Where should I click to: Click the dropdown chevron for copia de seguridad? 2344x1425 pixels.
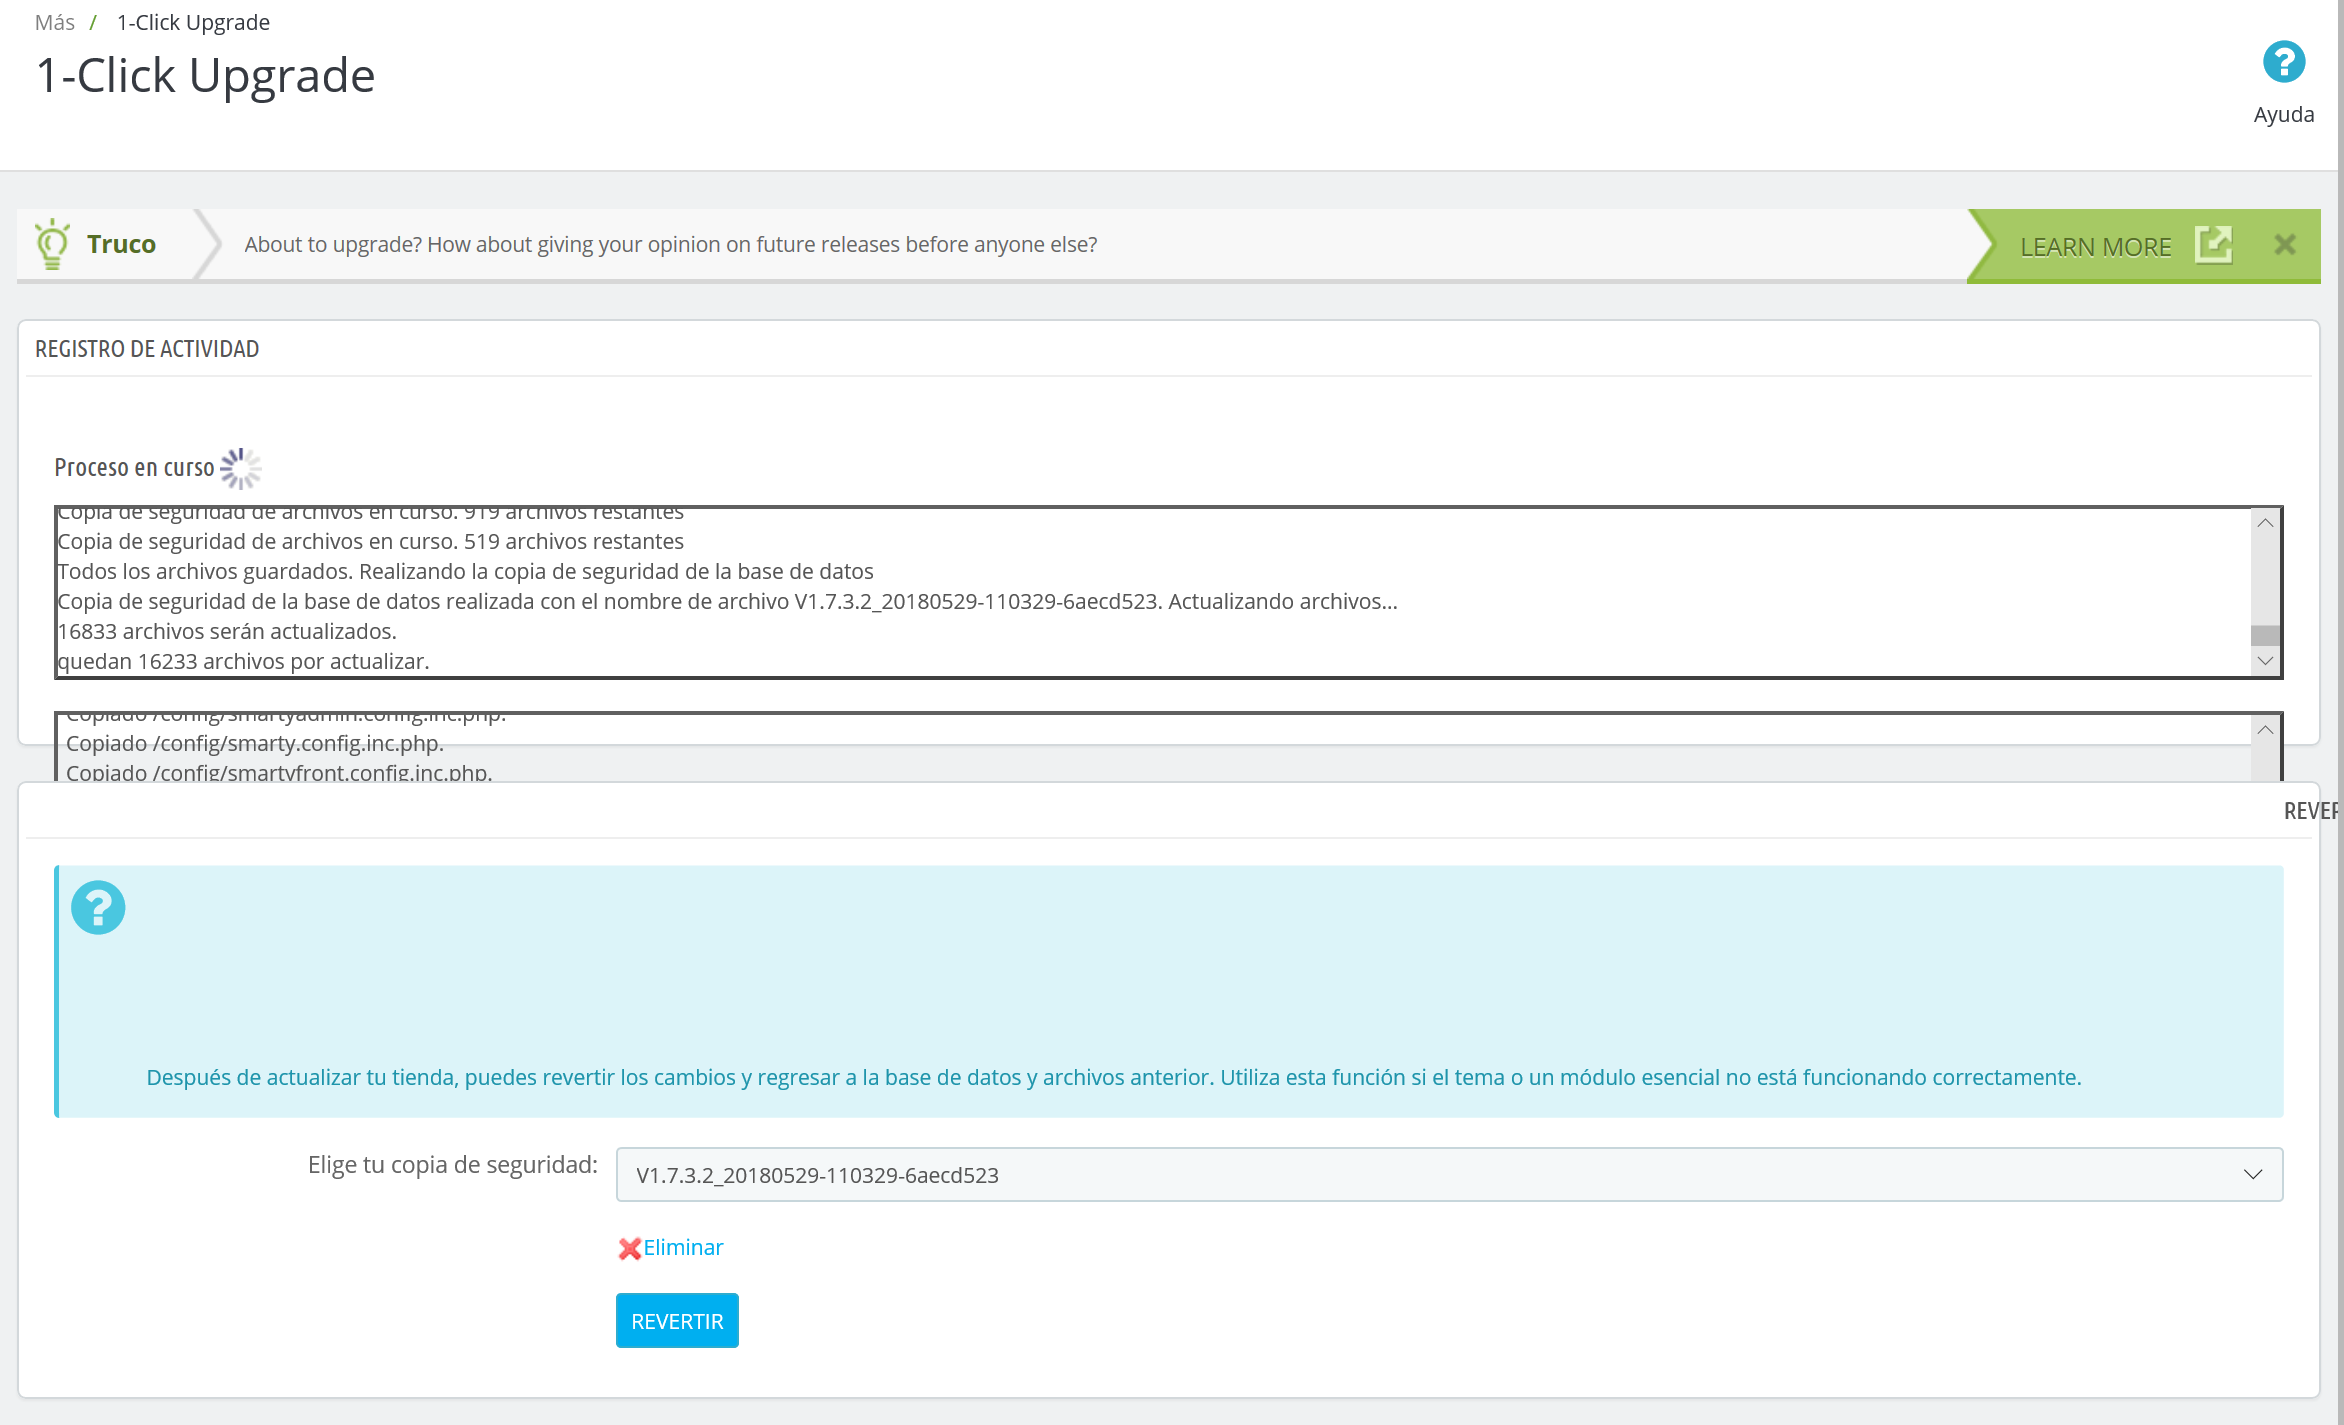point(2252,1175)
